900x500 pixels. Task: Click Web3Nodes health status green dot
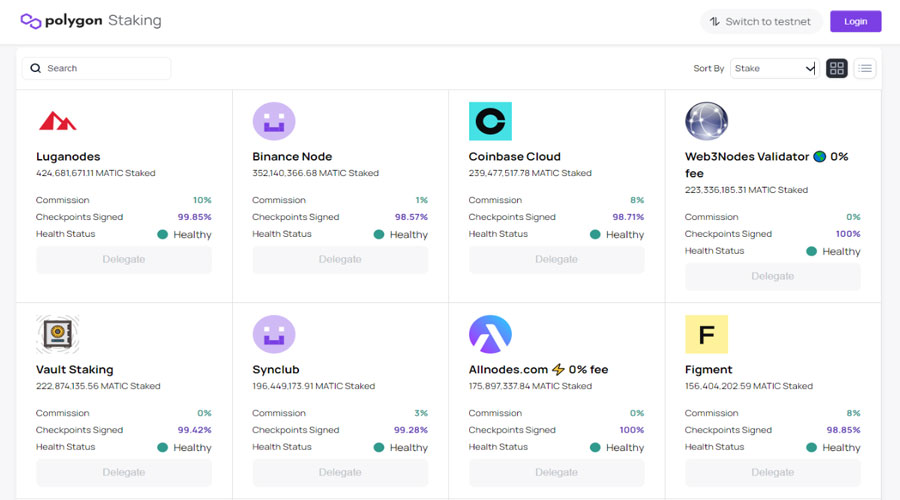point(812,251)
